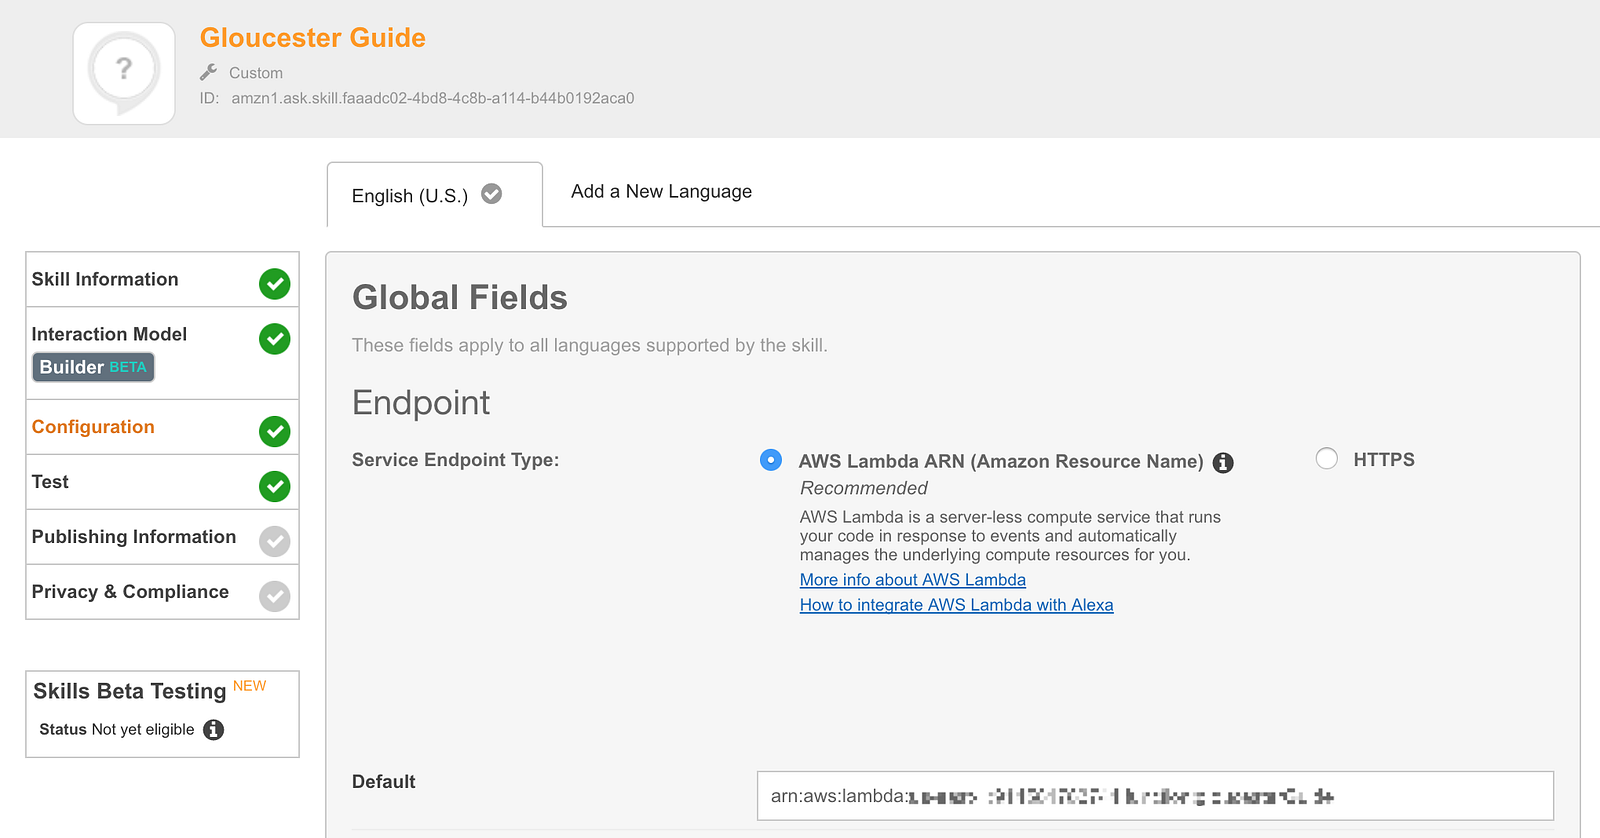Select the AWS Lambda ARN radio button

coord(770,460)
